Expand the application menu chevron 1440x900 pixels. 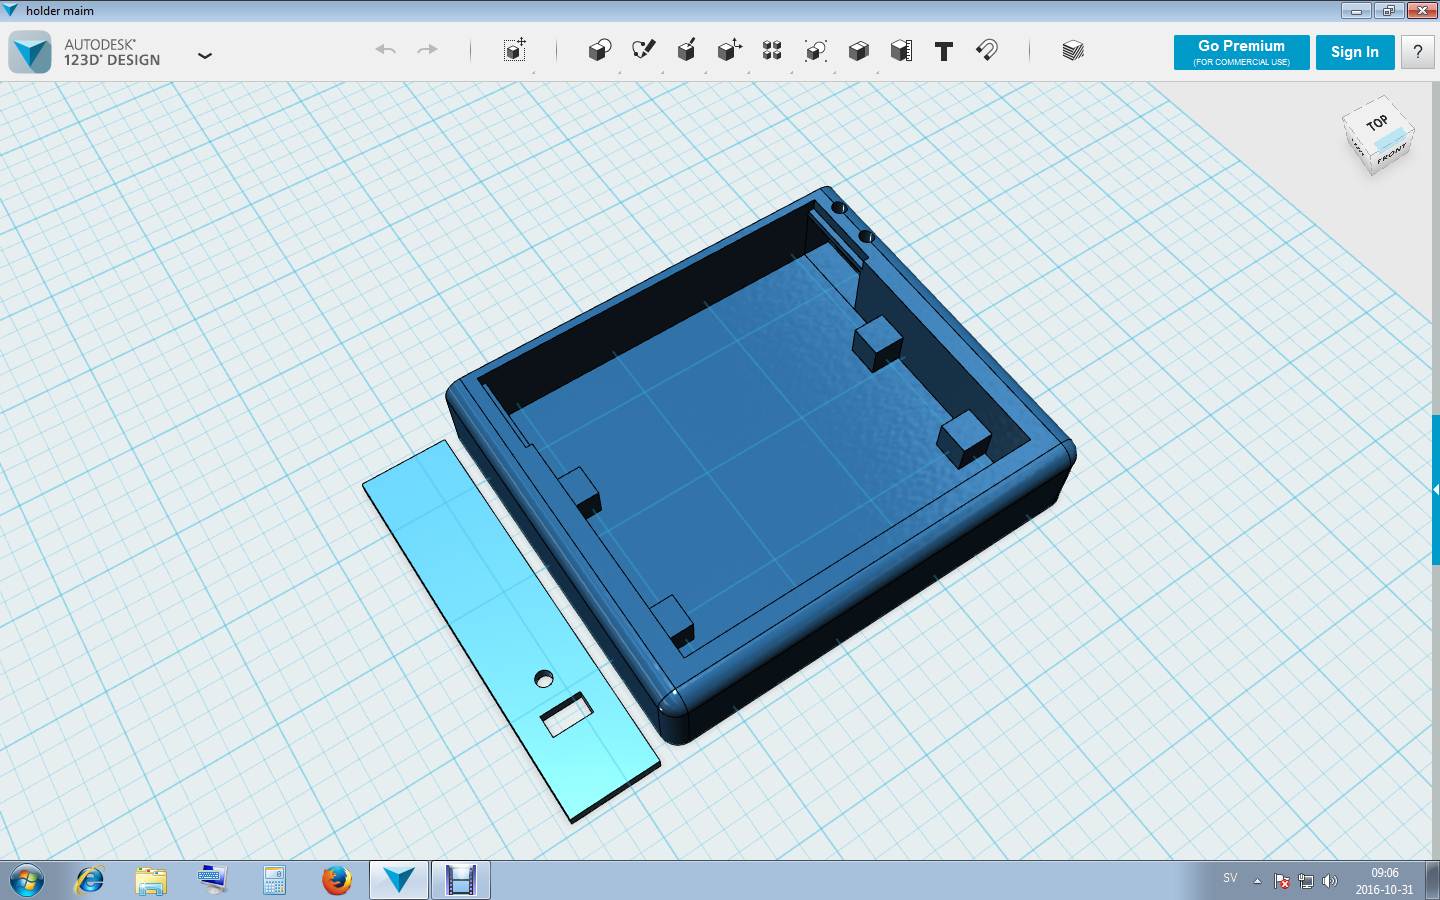tap(205, 56)
